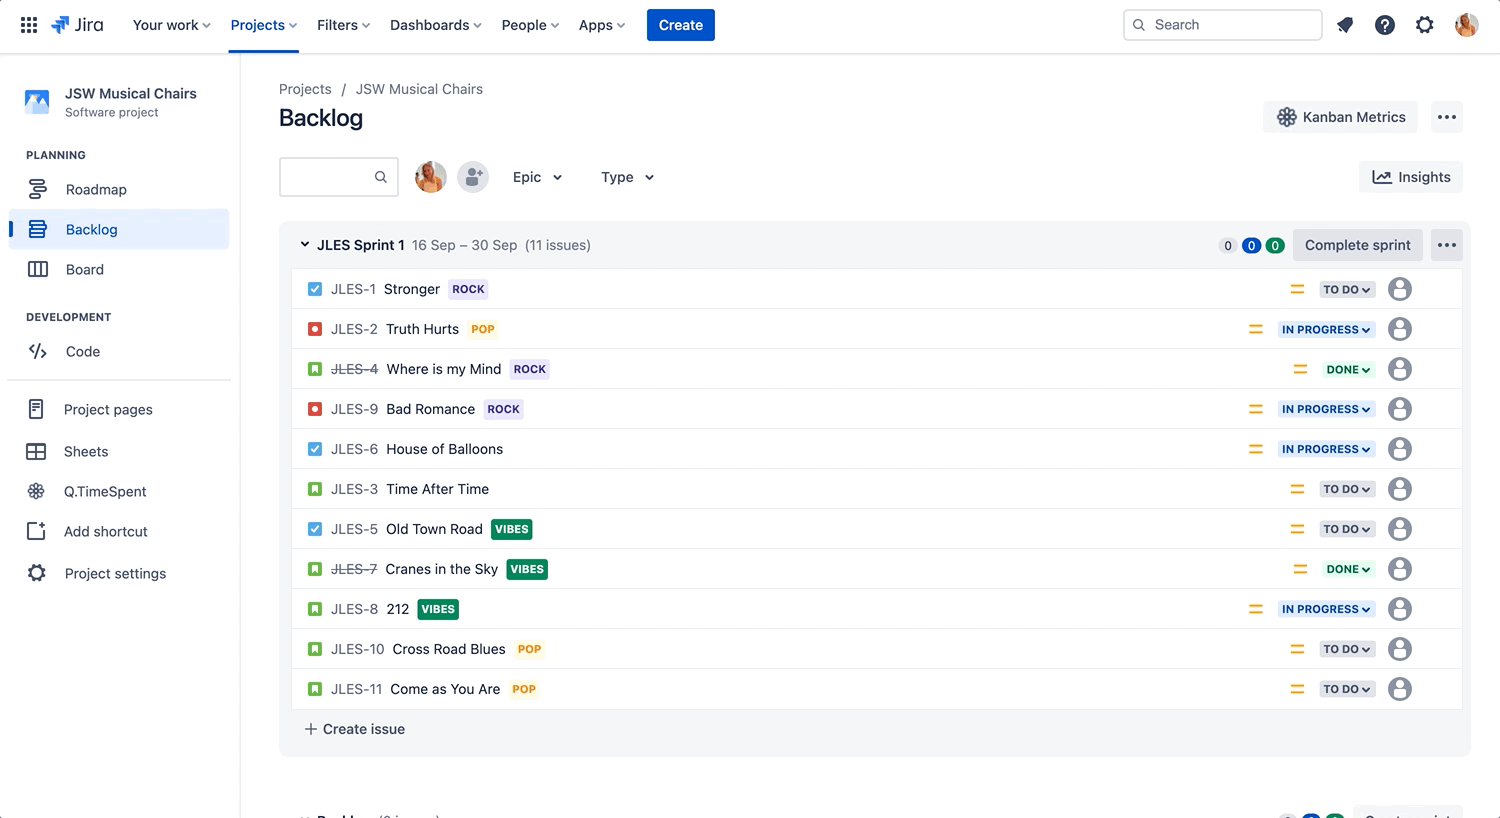Click the bug type icon for JLES-2
Screen dimensions: 1500x818
(x=315, y=329)
